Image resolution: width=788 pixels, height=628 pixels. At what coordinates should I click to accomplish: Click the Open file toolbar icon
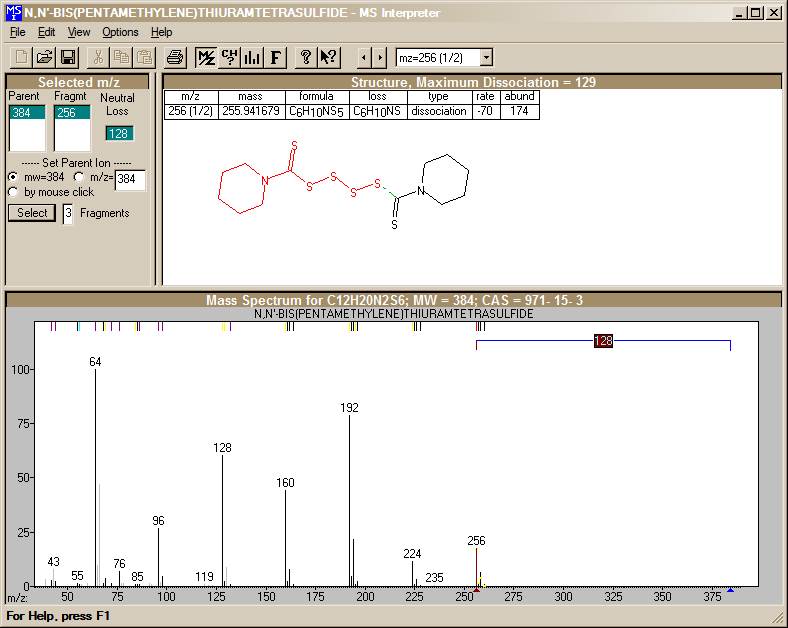44,57
